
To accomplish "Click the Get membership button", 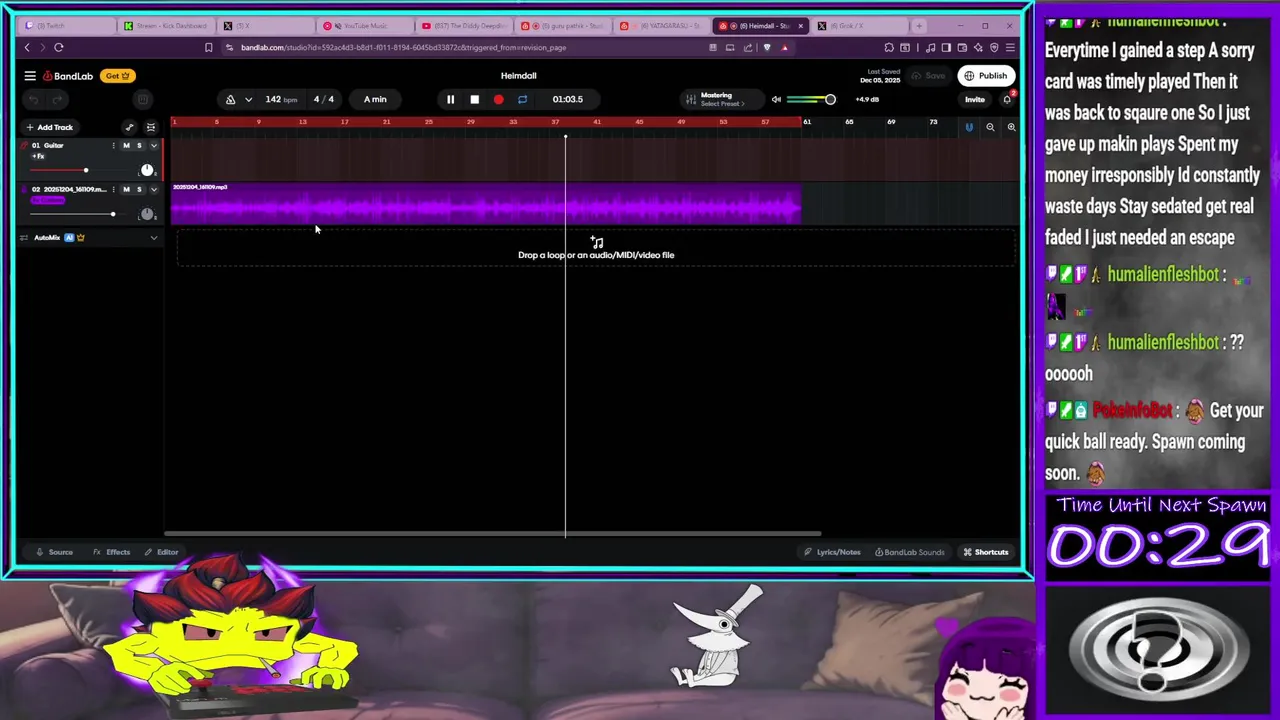I will [117, 76].
